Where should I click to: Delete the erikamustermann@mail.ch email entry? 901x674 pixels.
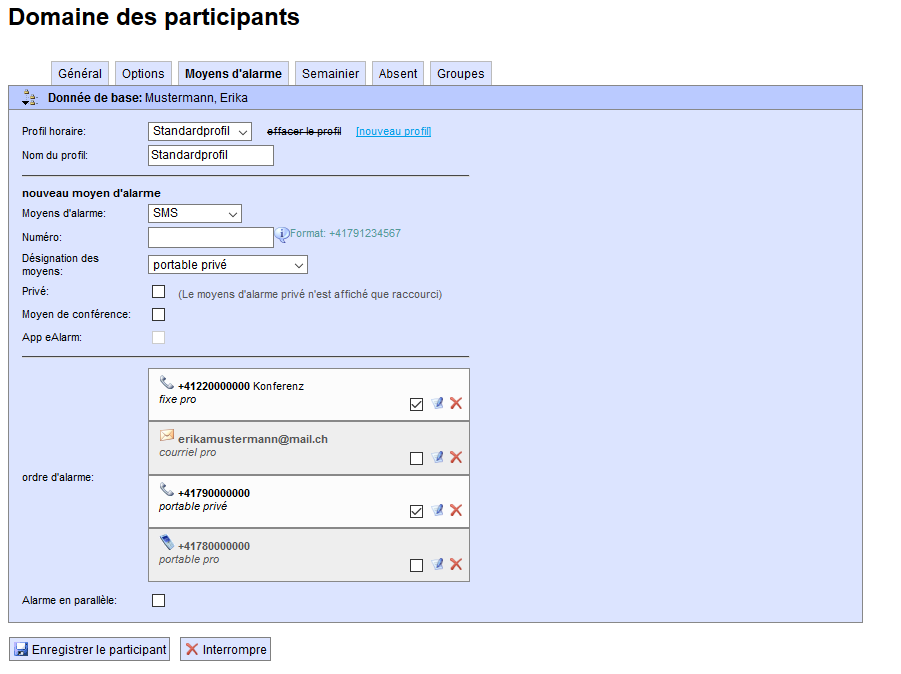[x=456, y=457]
